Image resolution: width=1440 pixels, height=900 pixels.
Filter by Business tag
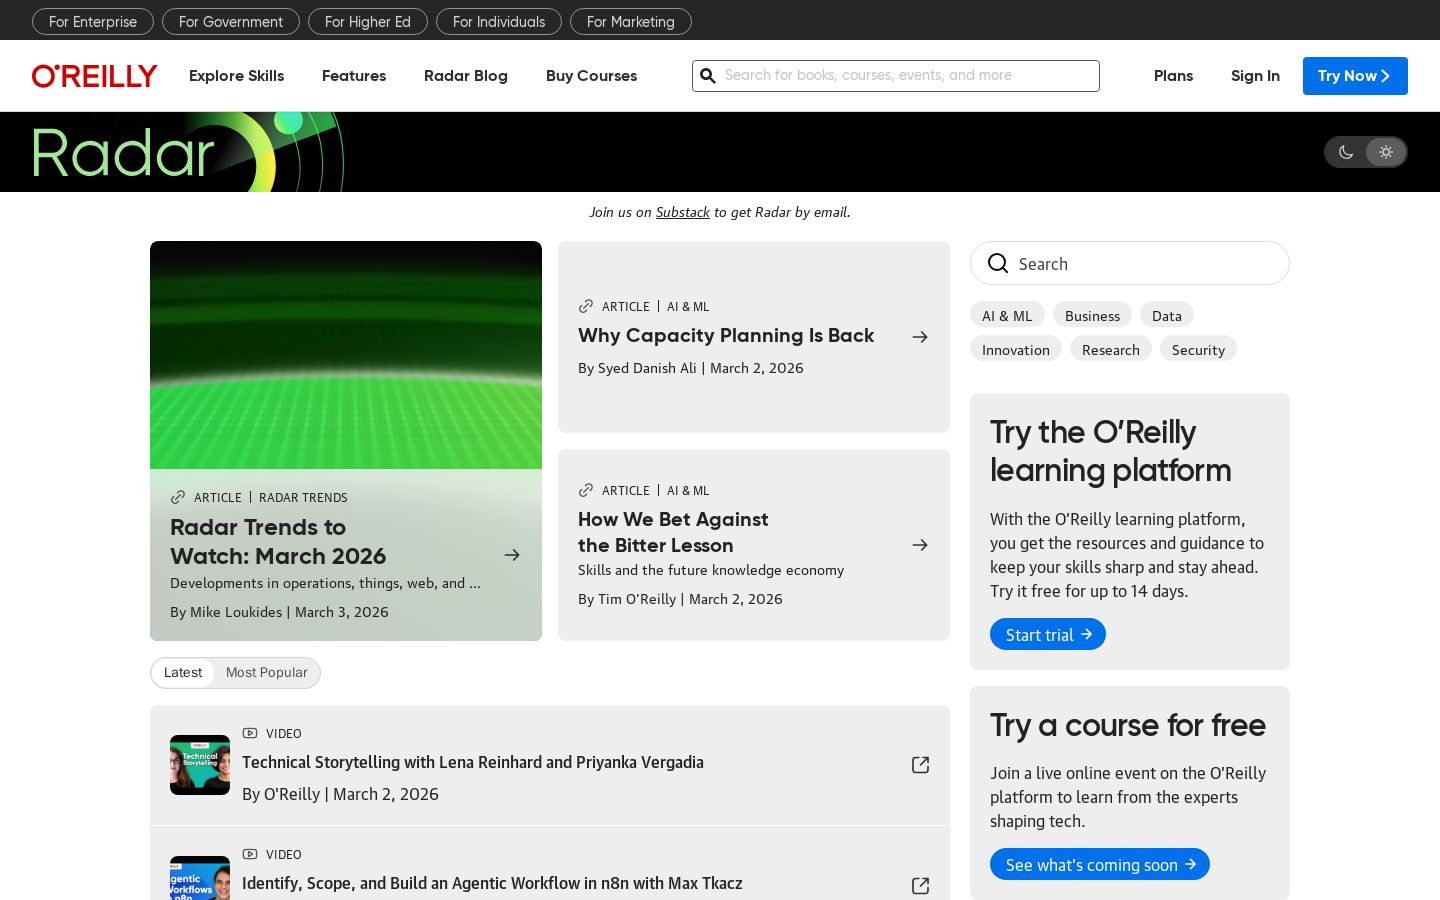1092,315
